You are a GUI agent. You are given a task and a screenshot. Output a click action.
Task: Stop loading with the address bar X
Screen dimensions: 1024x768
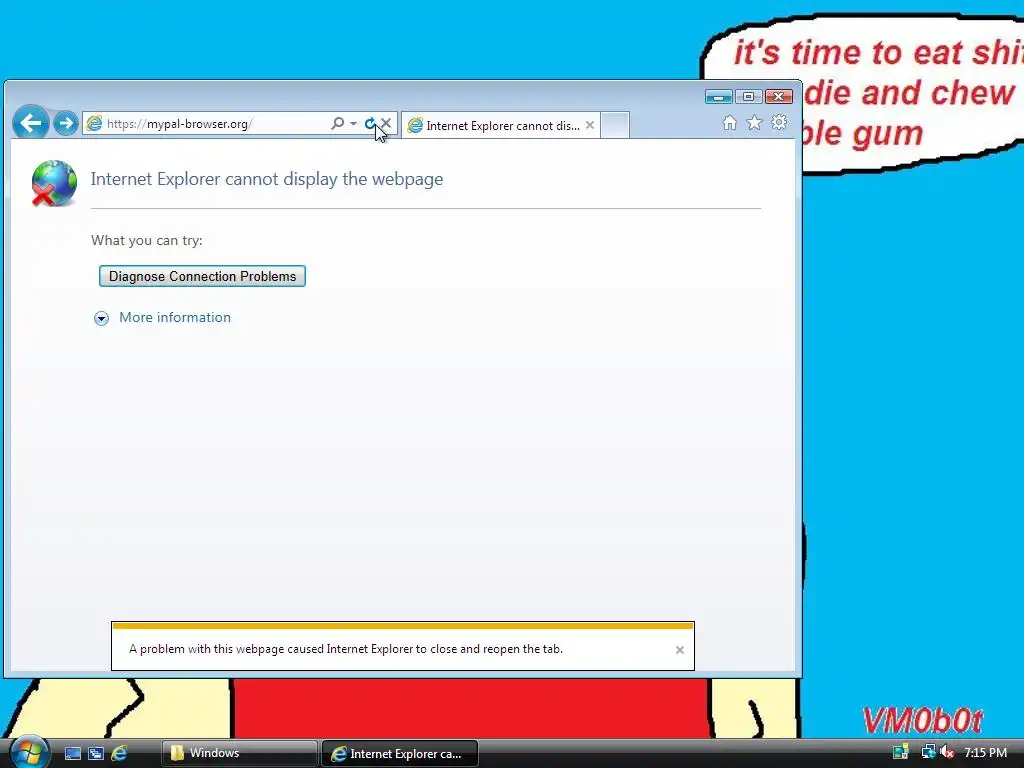click(x=387, y=123)
